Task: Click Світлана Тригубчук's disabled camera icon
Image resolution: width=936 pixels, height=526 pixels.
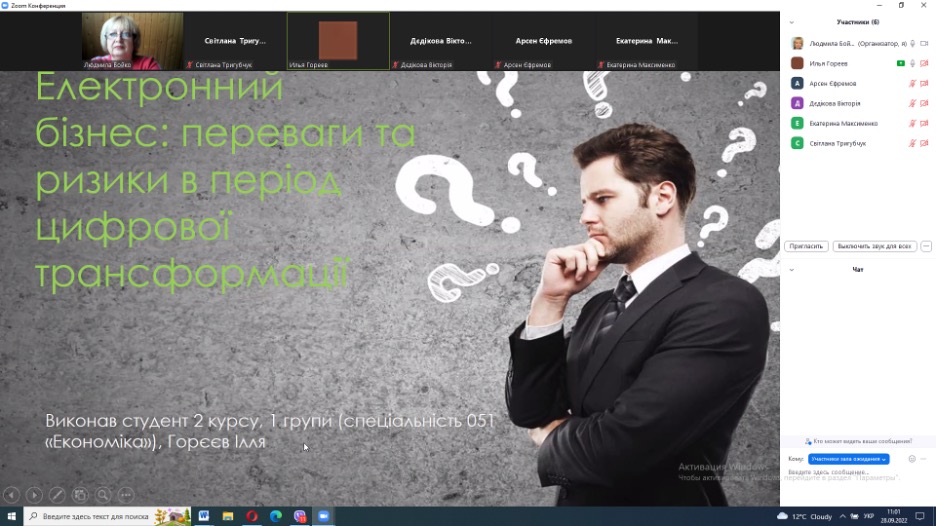Action: [924, 143]
